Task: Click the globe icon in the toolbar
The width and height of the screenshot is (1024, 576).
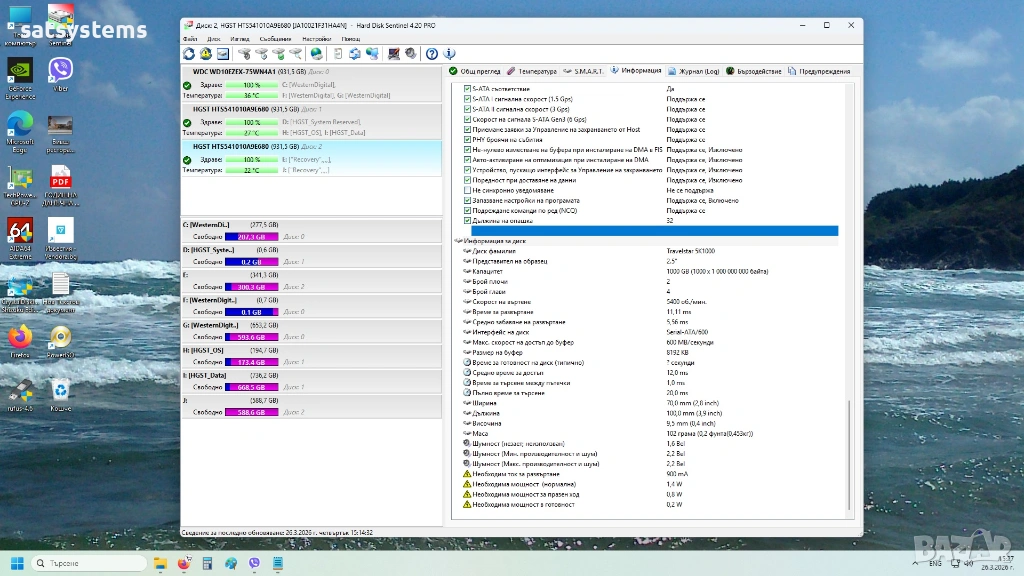Action: coord(317,54)
